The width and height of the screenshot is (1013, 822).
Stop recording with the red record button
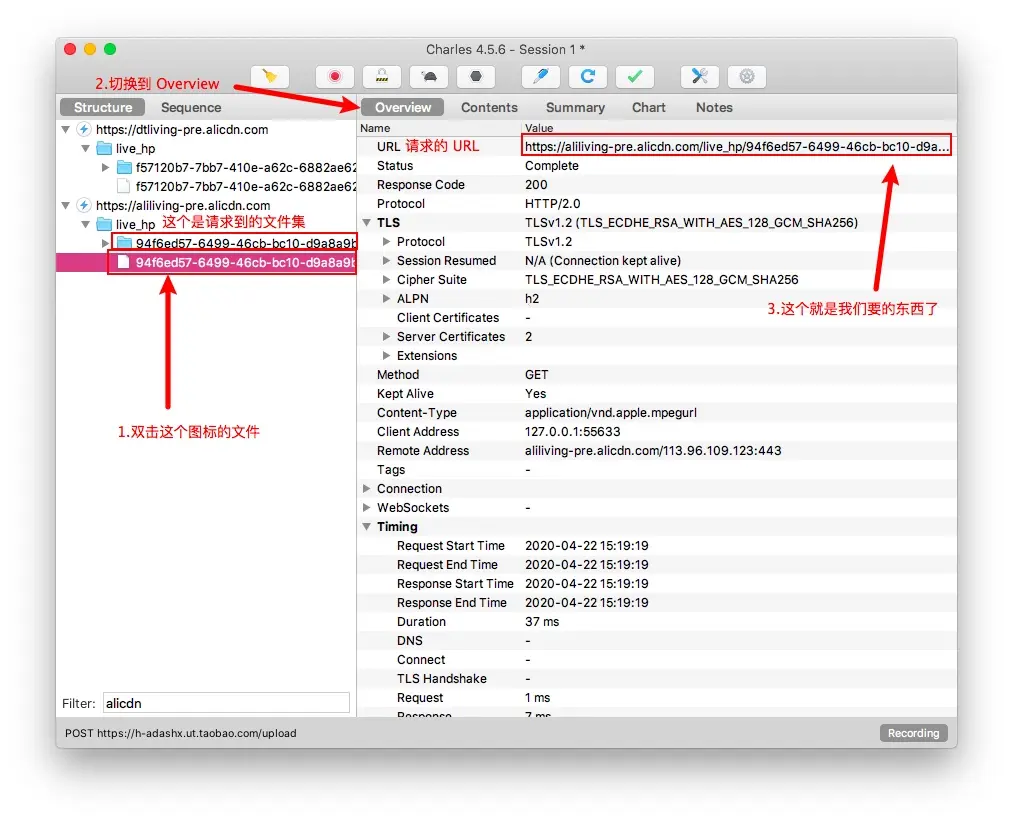[335, 77]
